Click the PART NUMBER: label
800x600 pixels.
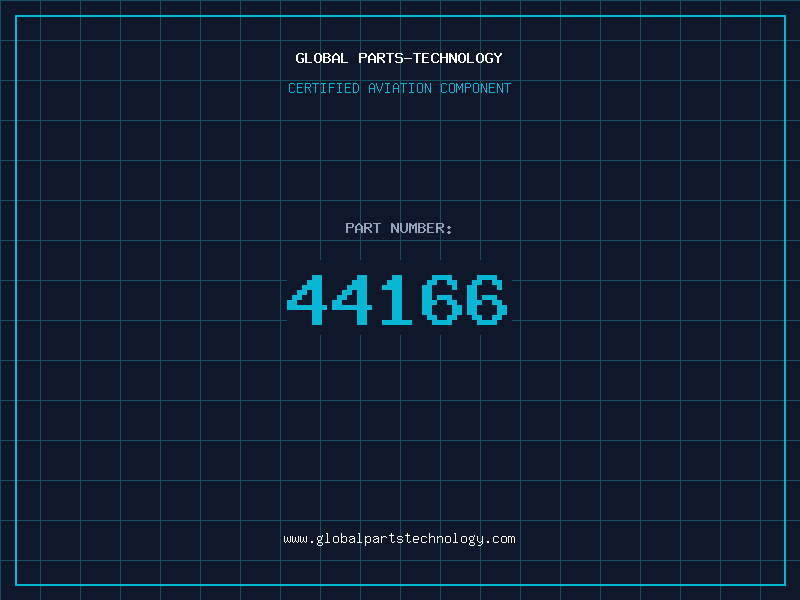click(x=399, y=228)
